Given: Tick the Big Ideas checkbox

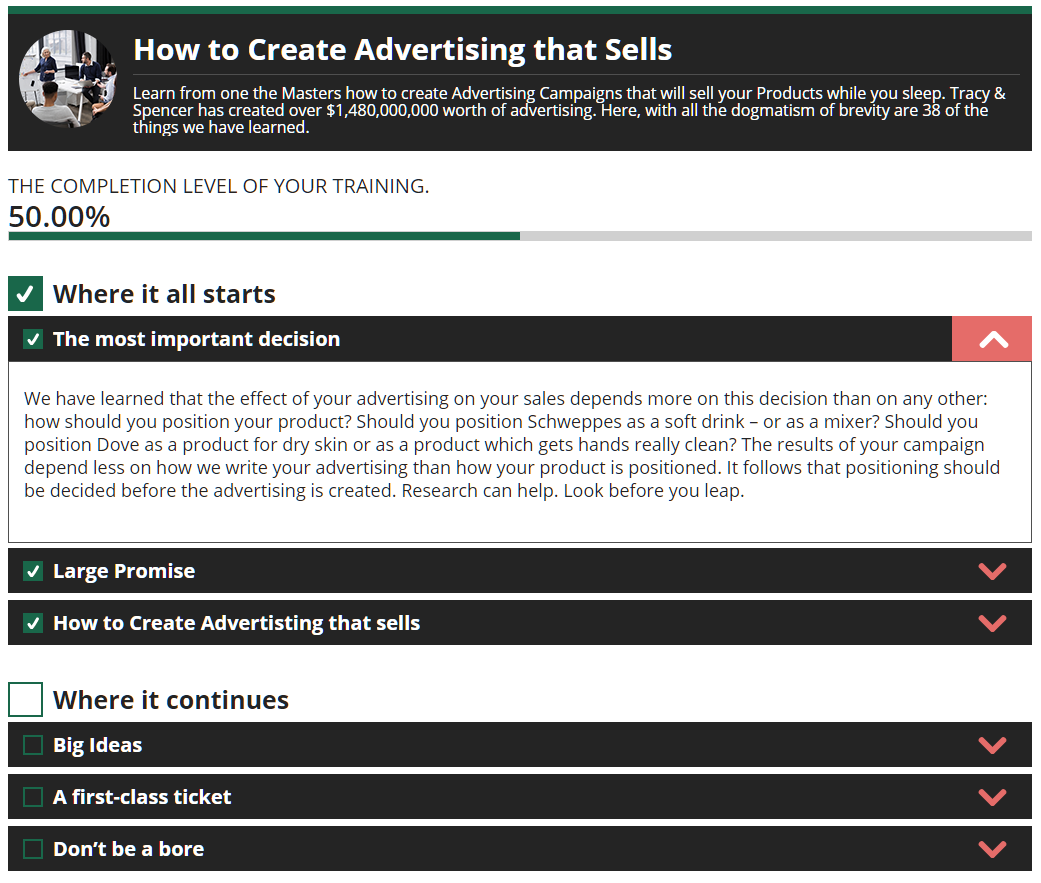Looking at the screenshot, I should (x=33, y=745).
